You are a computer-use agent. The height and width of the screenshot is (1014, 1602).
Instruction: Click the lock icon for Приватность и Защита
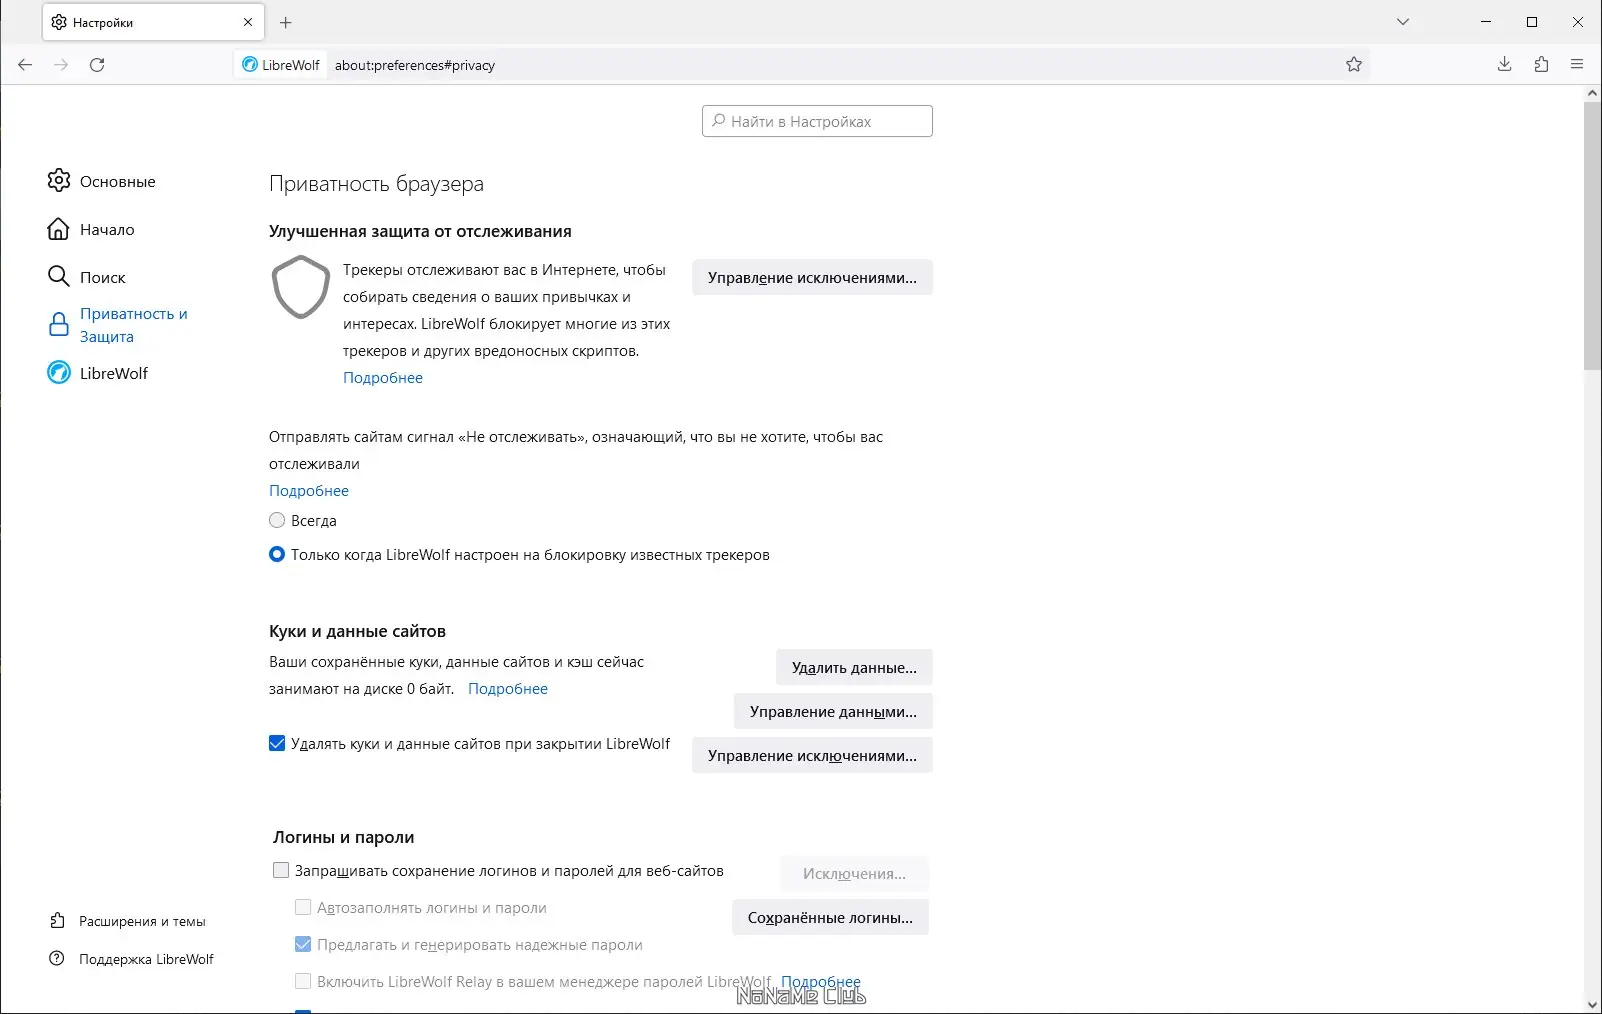tap(59, 325)
